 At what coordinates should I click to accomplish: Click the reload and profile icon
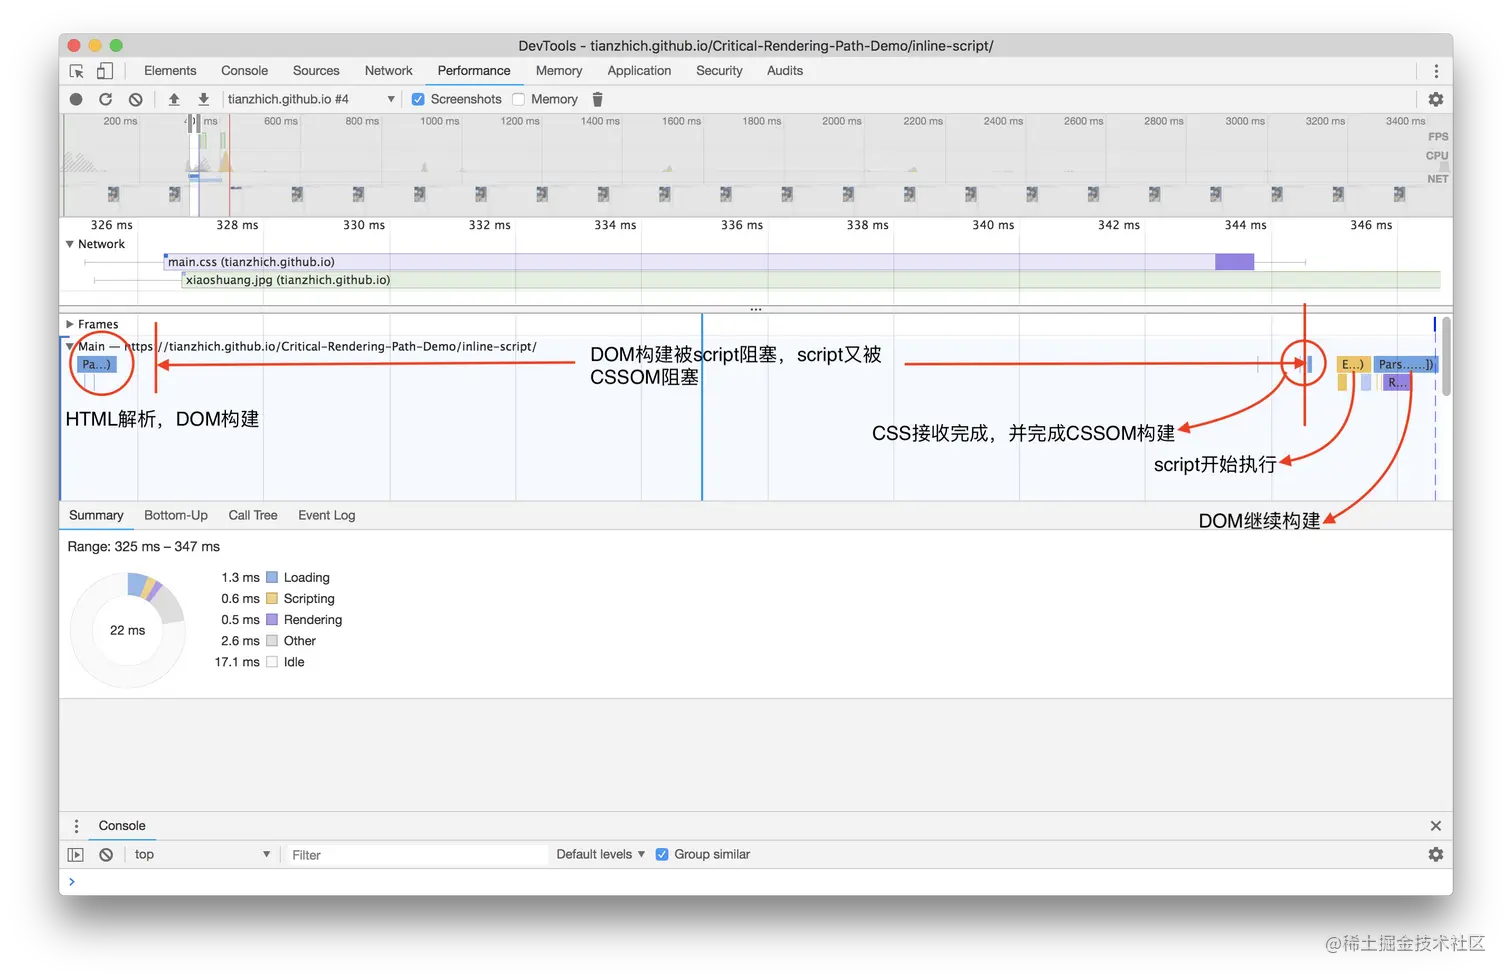105,99
